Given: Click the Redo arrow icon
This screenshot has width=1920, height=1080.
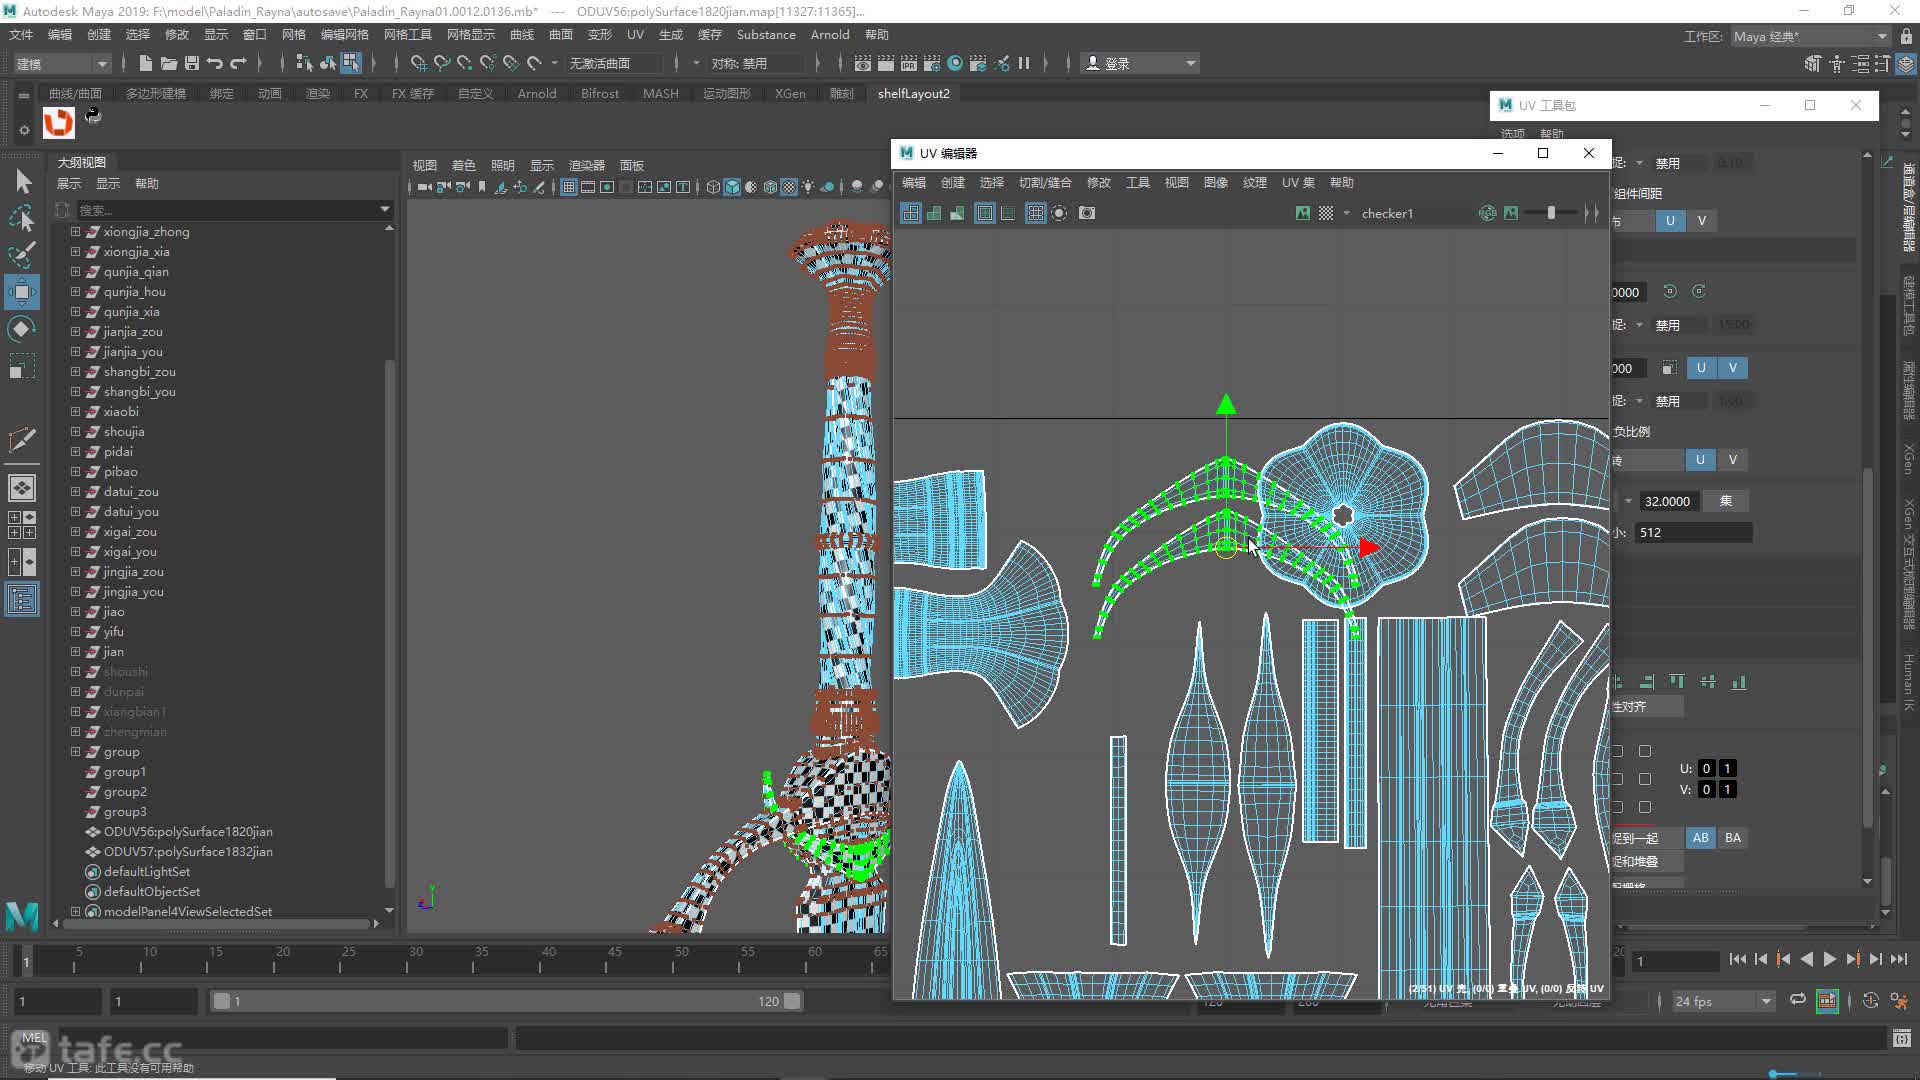Looking at the screenshot, I should tap(238, 63).
